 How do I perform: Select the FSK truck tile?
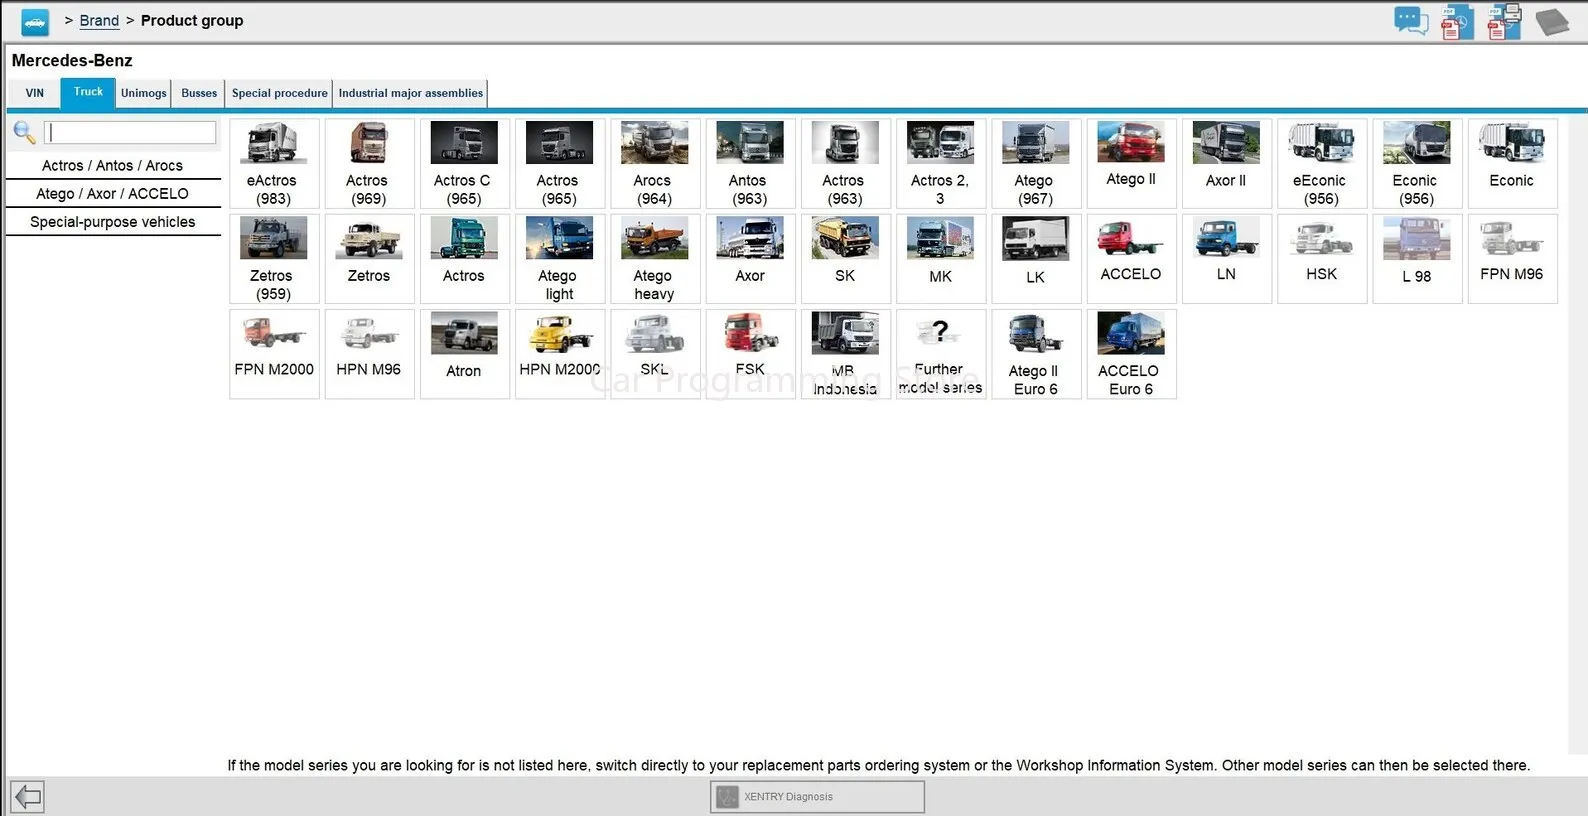(x=750, y=353)
